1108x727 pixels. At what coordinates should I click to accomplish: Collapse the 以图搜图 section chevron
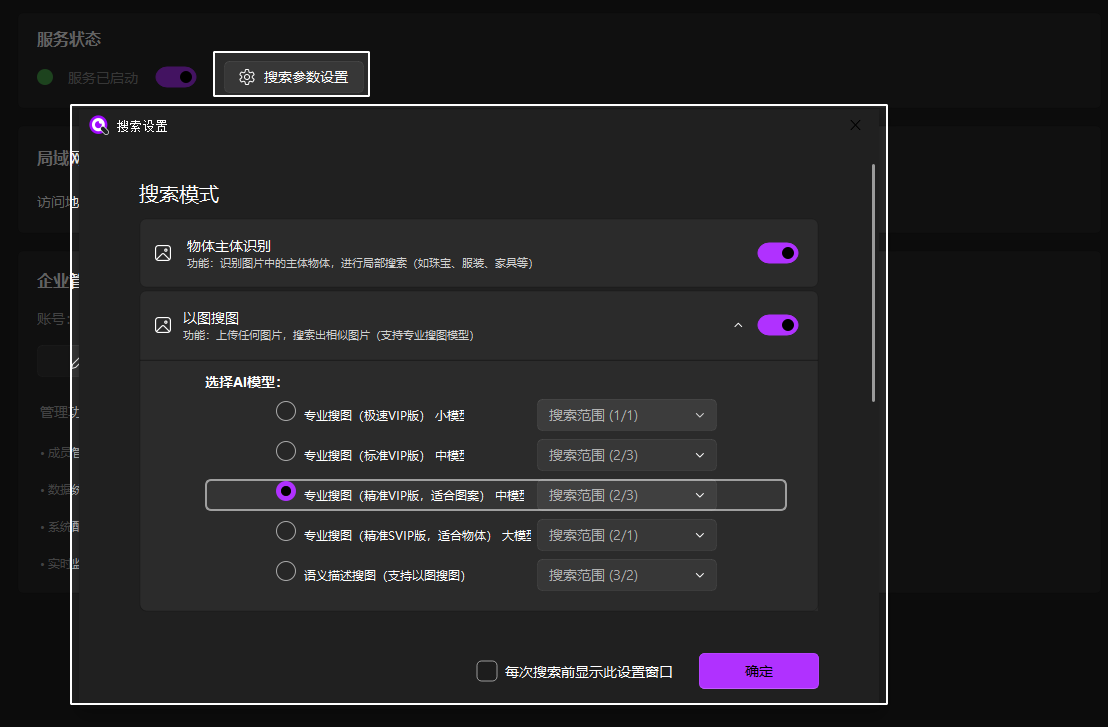738,325
